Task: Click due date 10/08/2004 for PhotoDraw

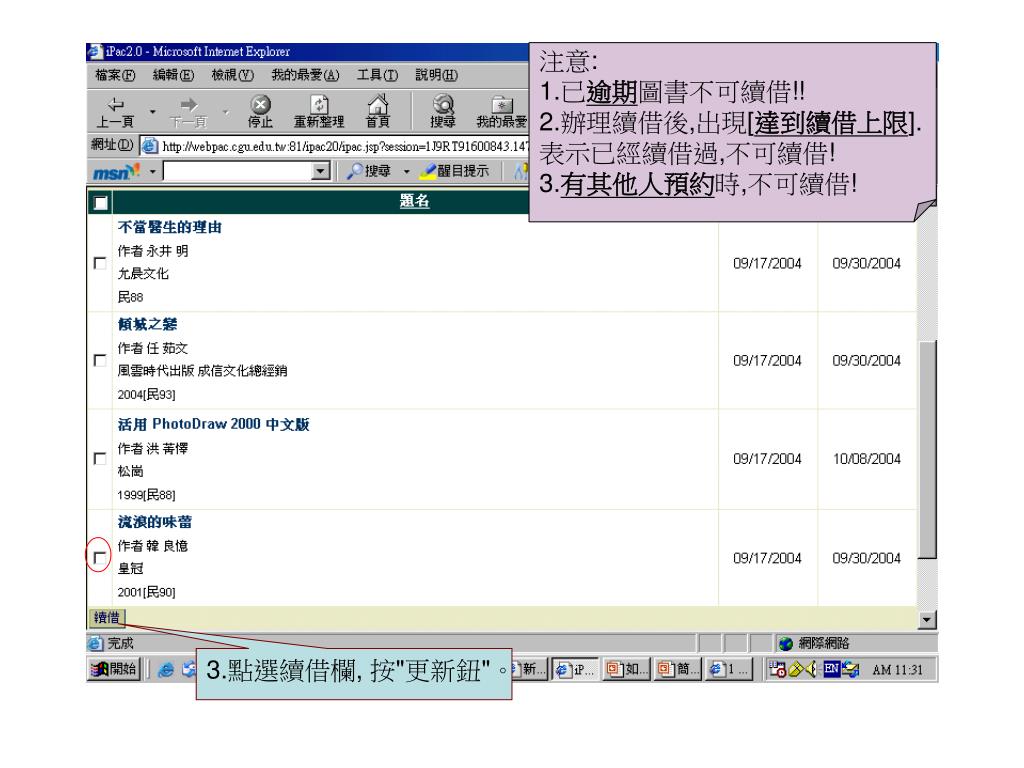Action: pyautogui.click(x=867, y=459)
